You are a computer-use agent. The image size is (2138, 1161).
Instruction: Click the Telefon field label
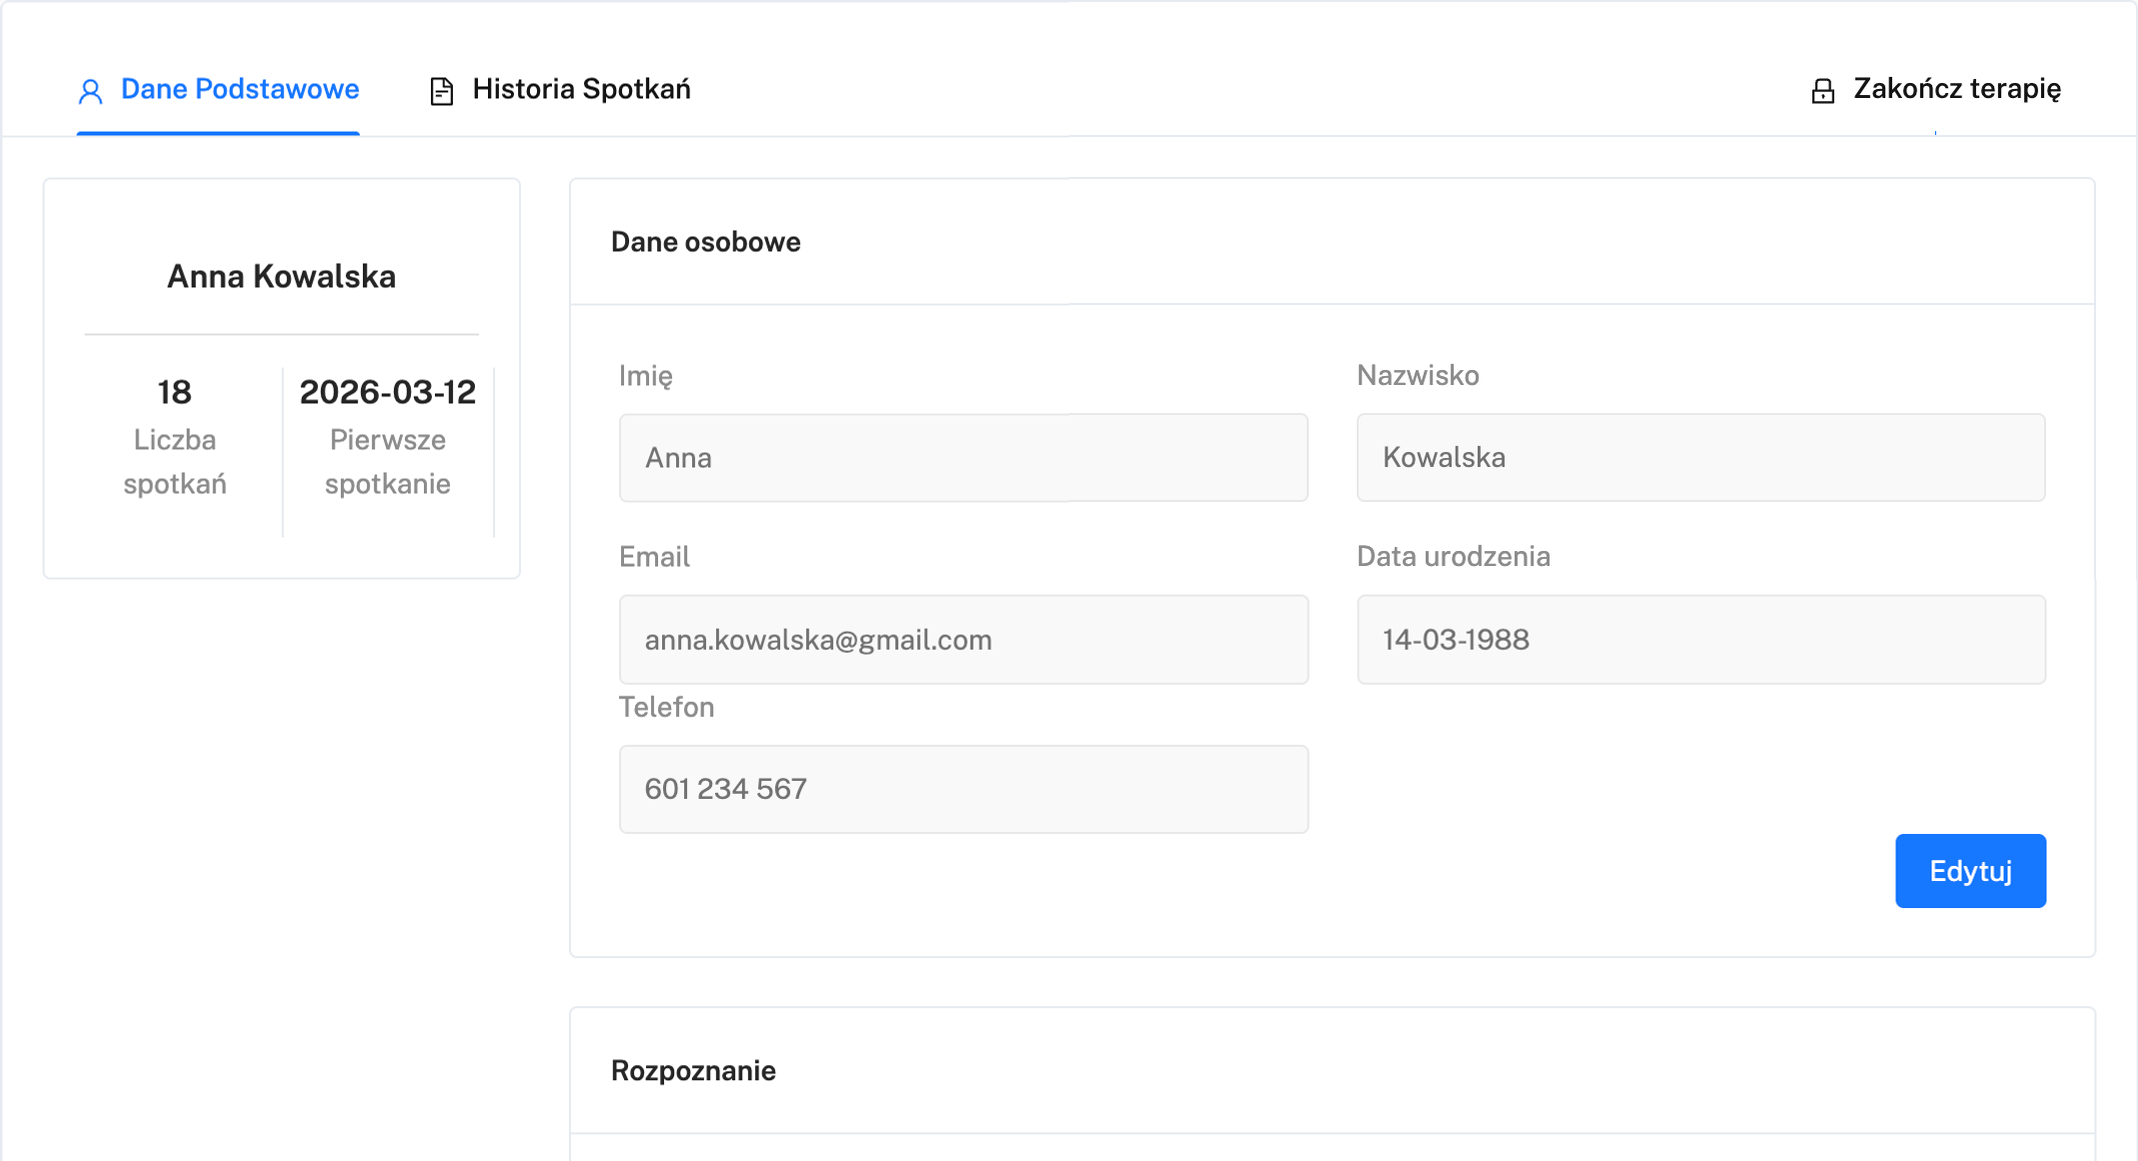pyautogui.click(x=666, y=708)
